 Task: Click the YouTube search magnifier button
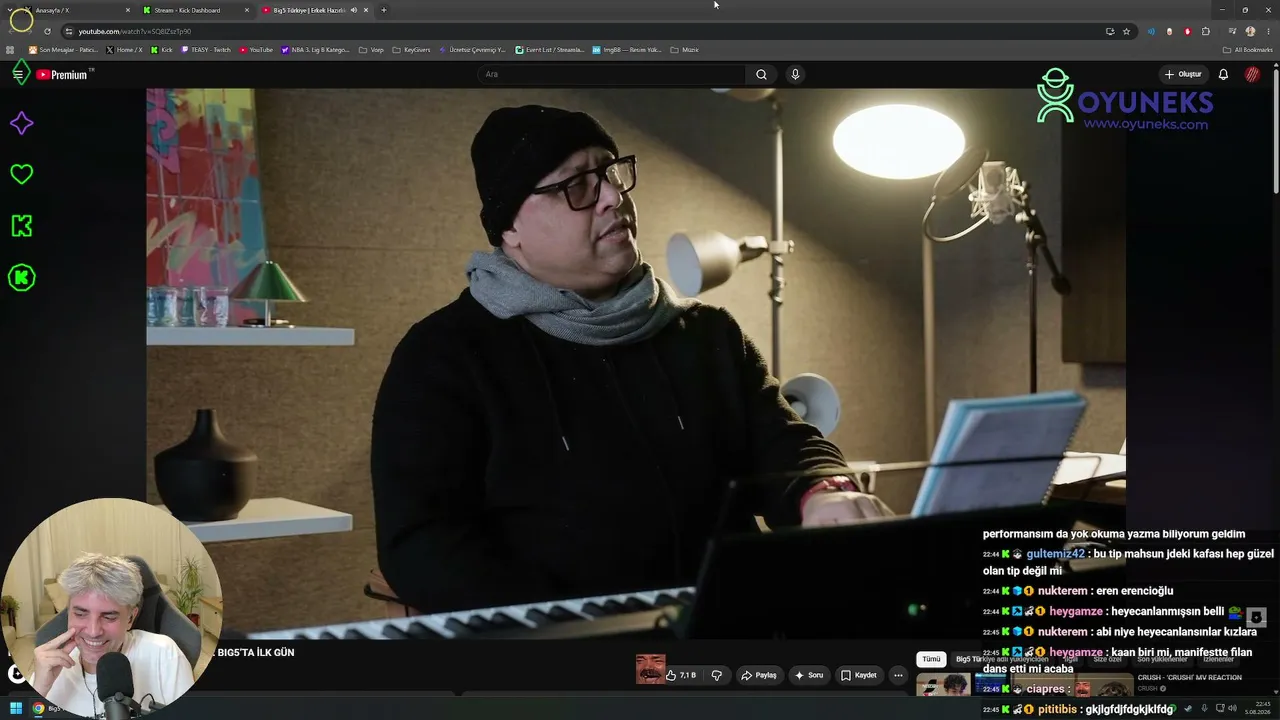[x=761, y=74]
